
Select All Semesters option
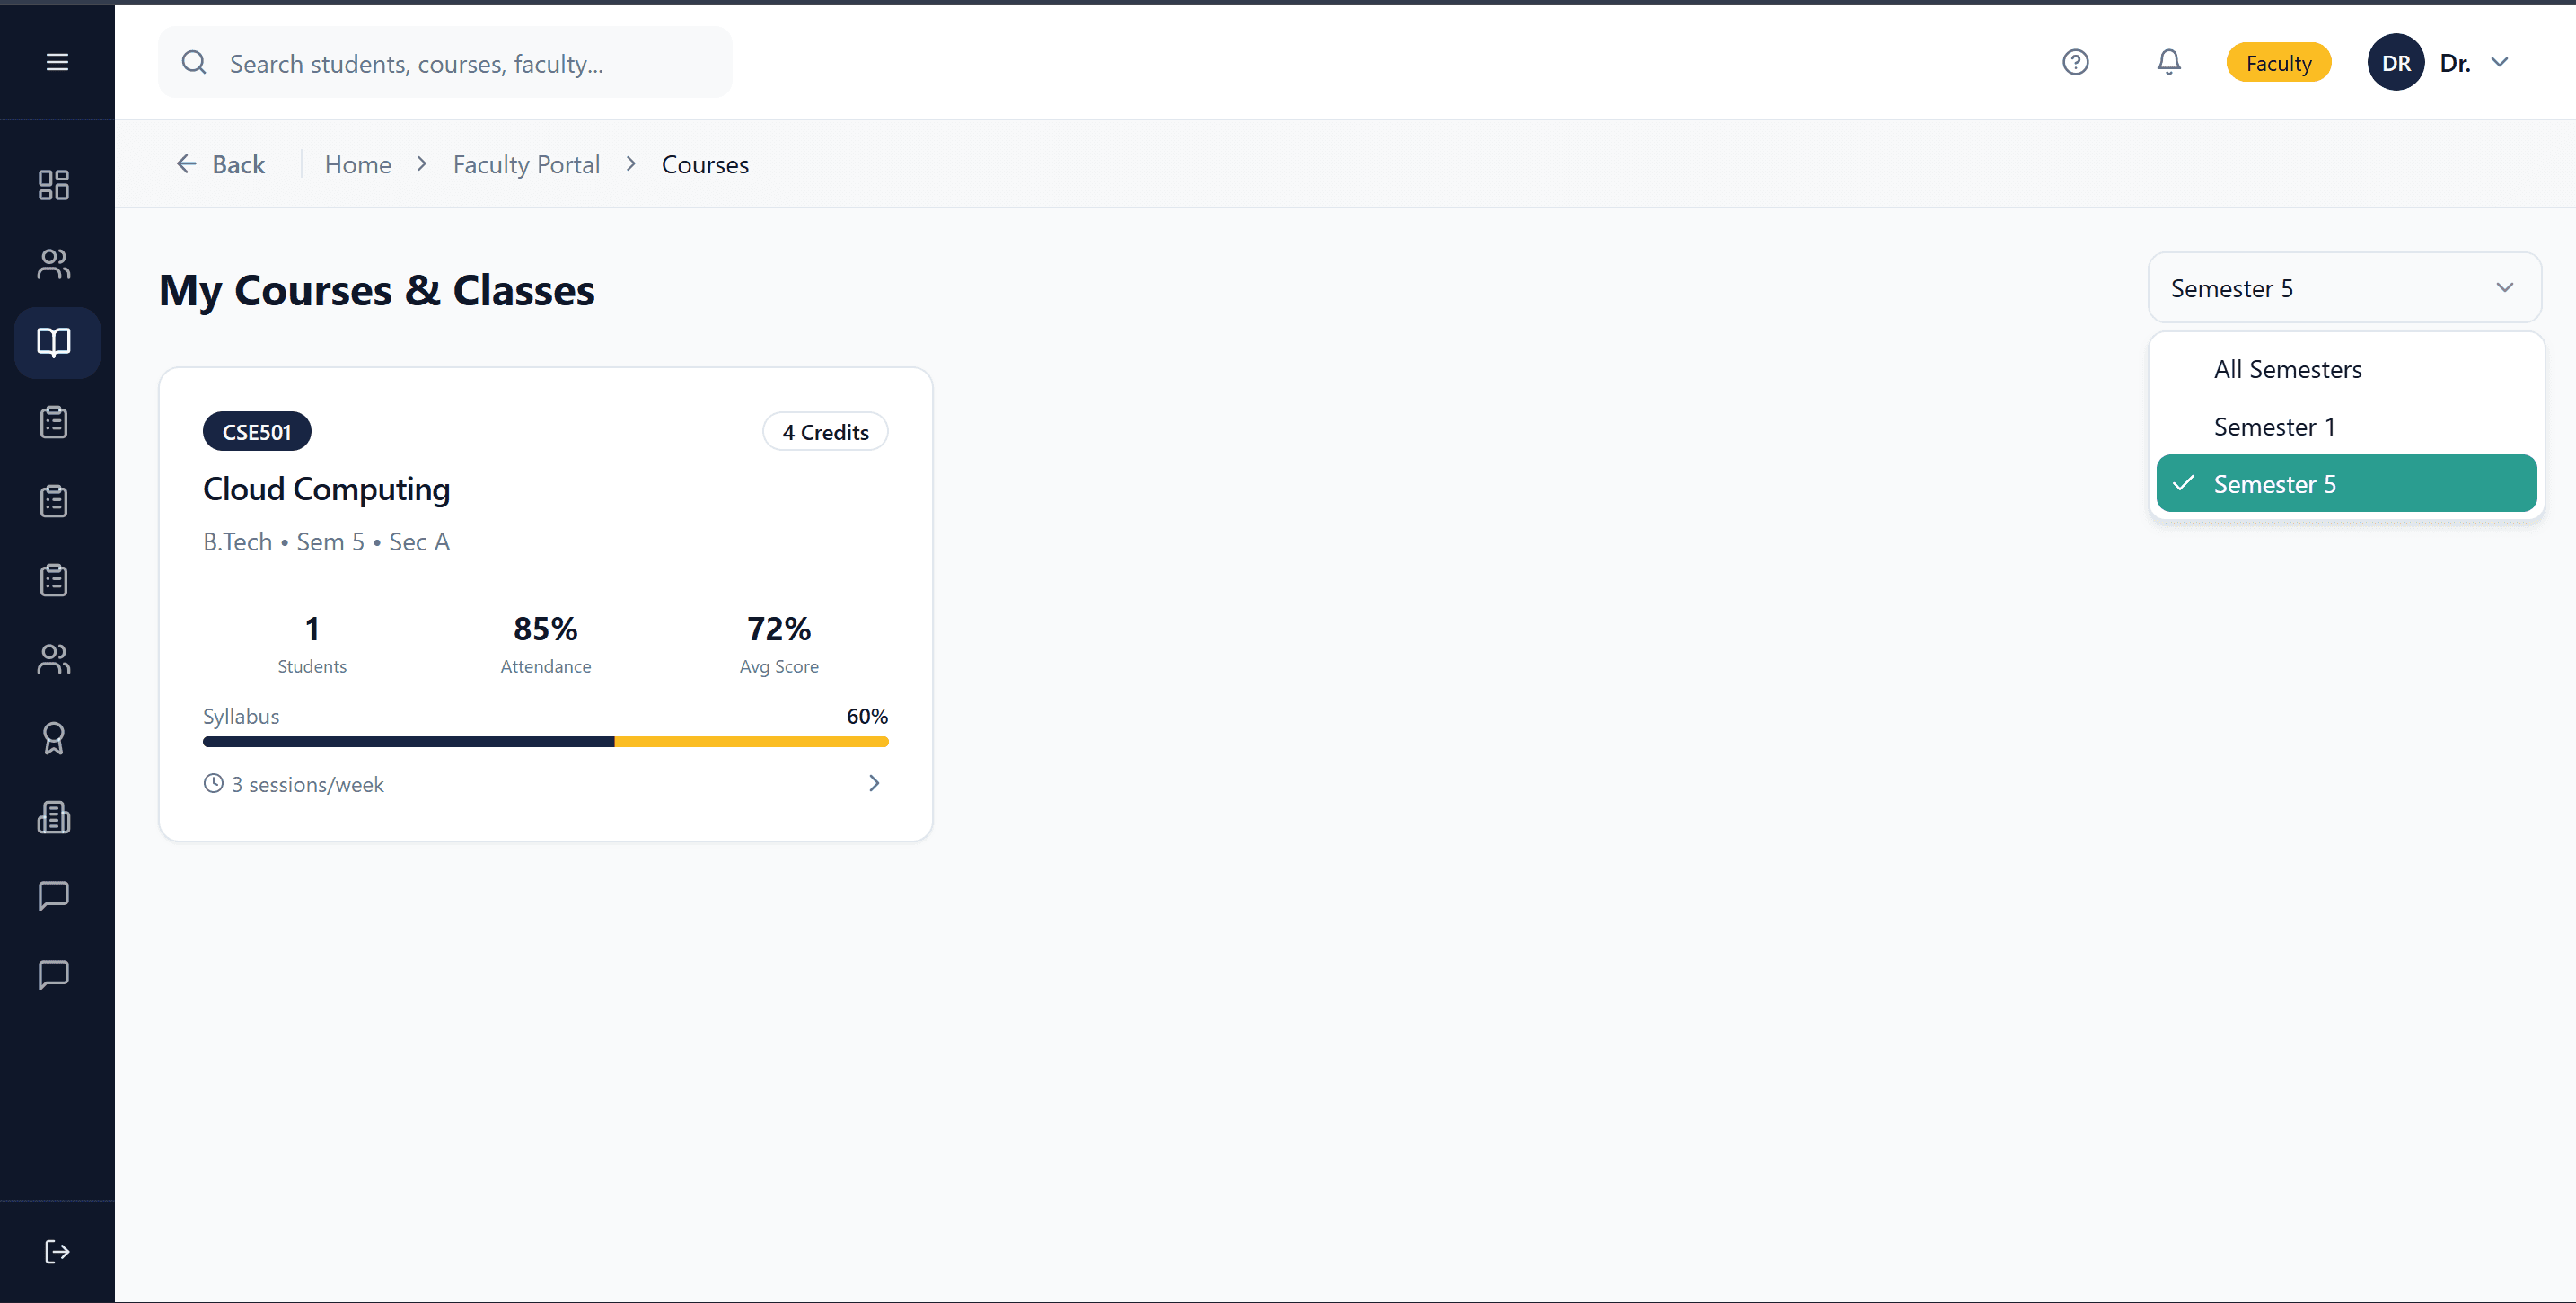[2346, 369]
